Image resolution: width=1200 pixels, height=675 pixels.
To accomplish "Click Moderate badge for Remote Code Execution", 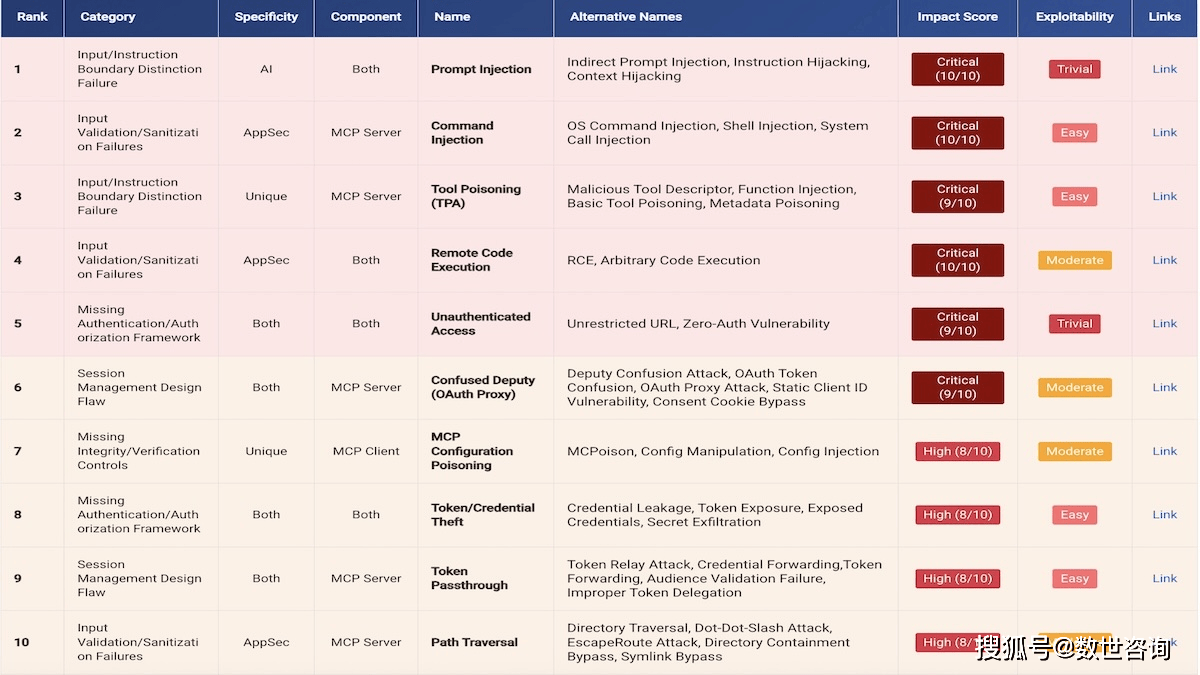I will coord(1074,260).
